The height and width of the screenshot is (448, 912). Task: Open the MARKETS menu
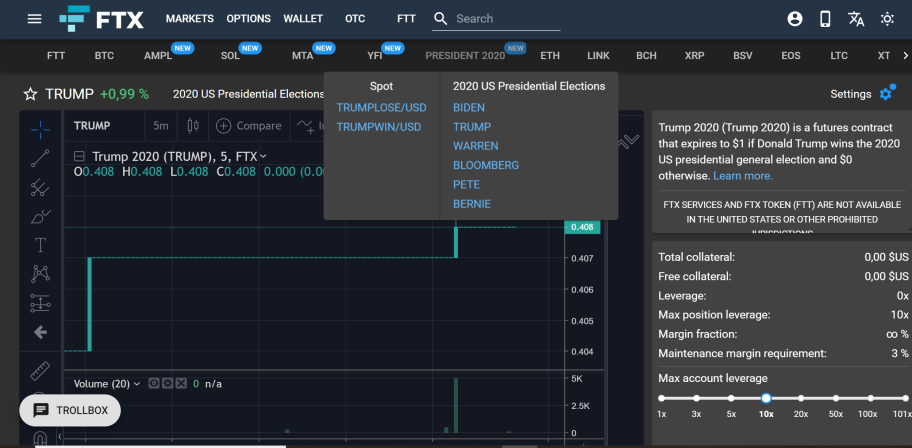pos(190,19)
